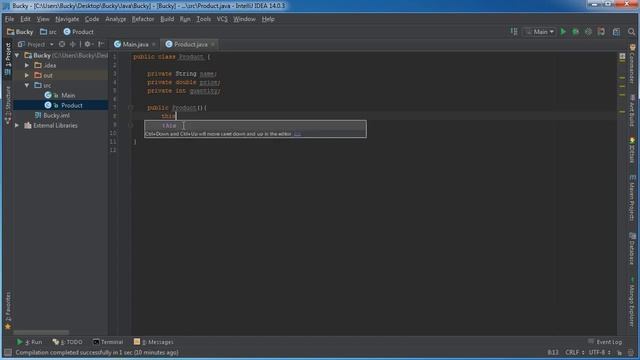Screen dimensions: 640x360
Task: Open the Database side panel
Action: [x=632, y=248]
